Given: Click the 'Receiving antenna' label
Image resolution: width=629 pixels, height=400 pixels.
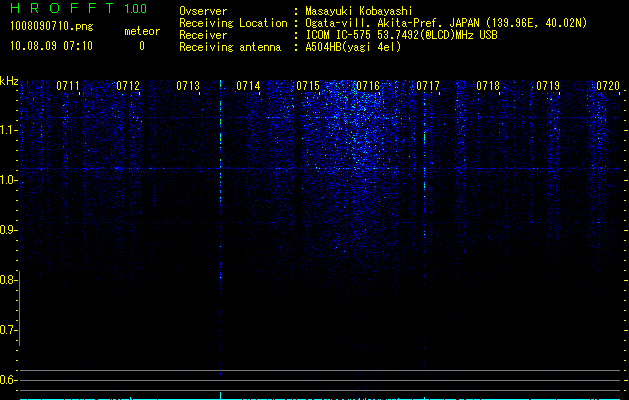Looking at the screenshot, I should pos(230,47).
